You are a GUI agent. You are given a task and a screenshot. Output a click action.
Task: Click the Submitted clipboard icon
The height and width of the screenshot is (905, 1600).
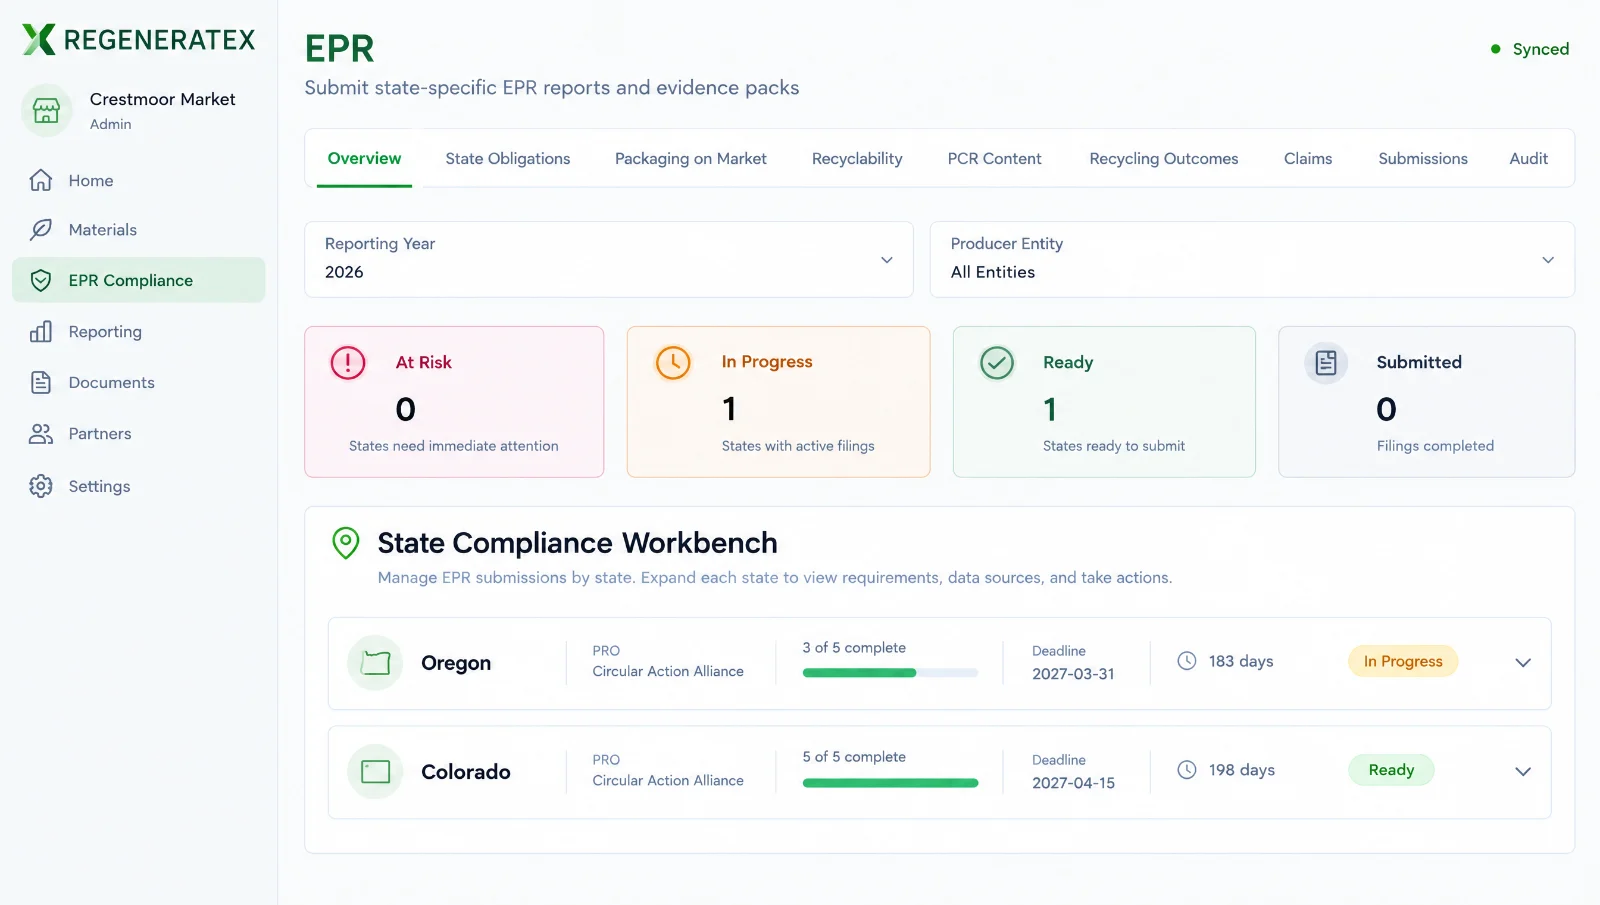click(x=1326, y=362)
